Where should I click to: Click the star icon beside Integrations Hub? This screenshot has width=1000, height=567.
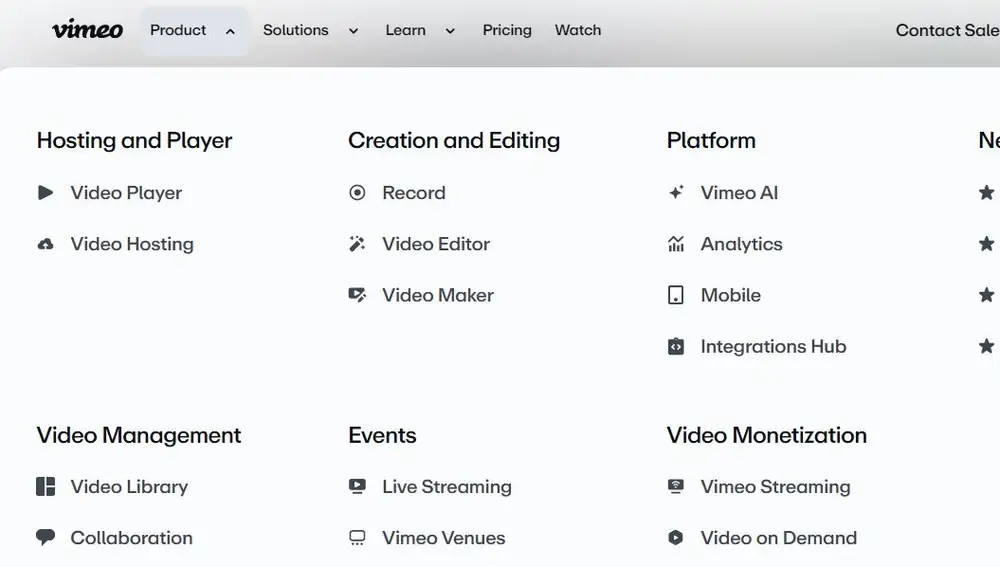(x=987, y=346)
